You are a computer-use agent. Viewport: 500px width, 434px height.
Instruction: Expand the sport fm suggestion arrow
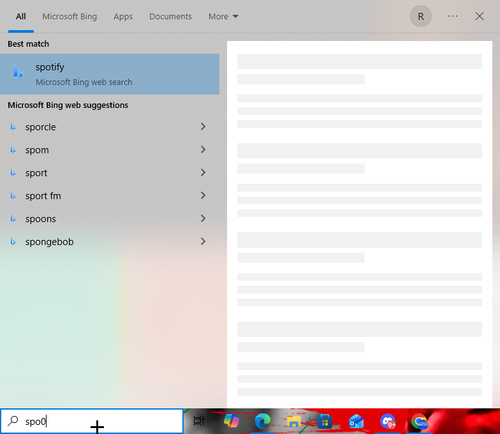pos(203,195)
